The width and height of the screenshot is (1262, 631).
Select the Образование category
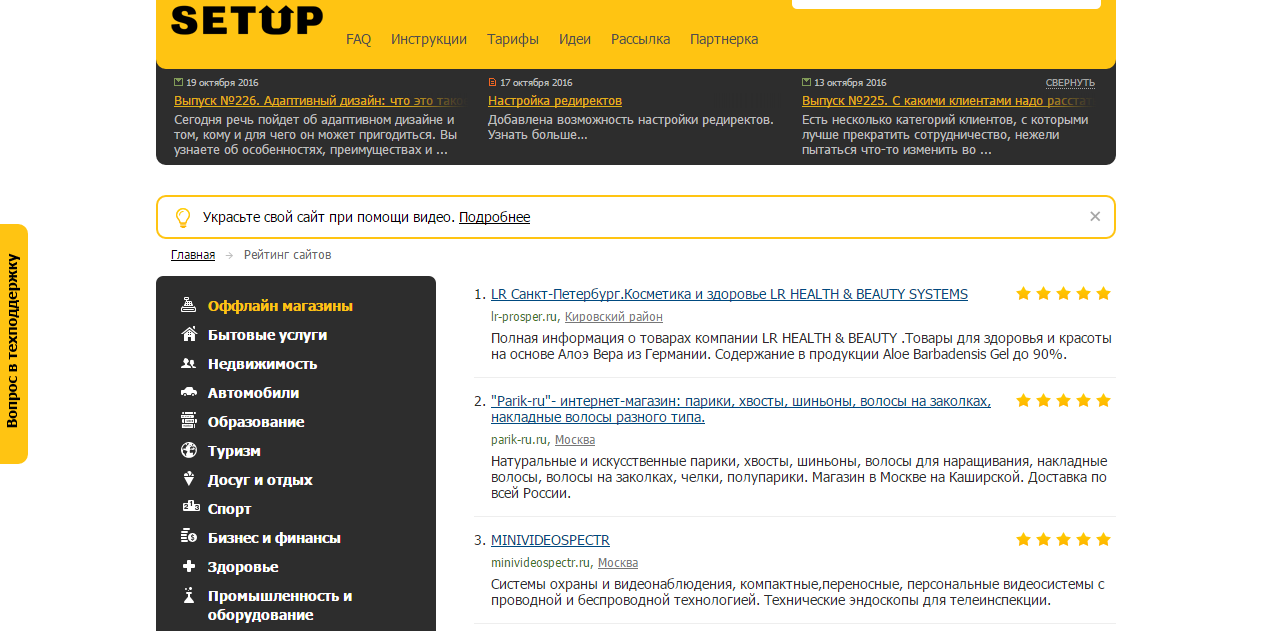click(x=256, y=422)
